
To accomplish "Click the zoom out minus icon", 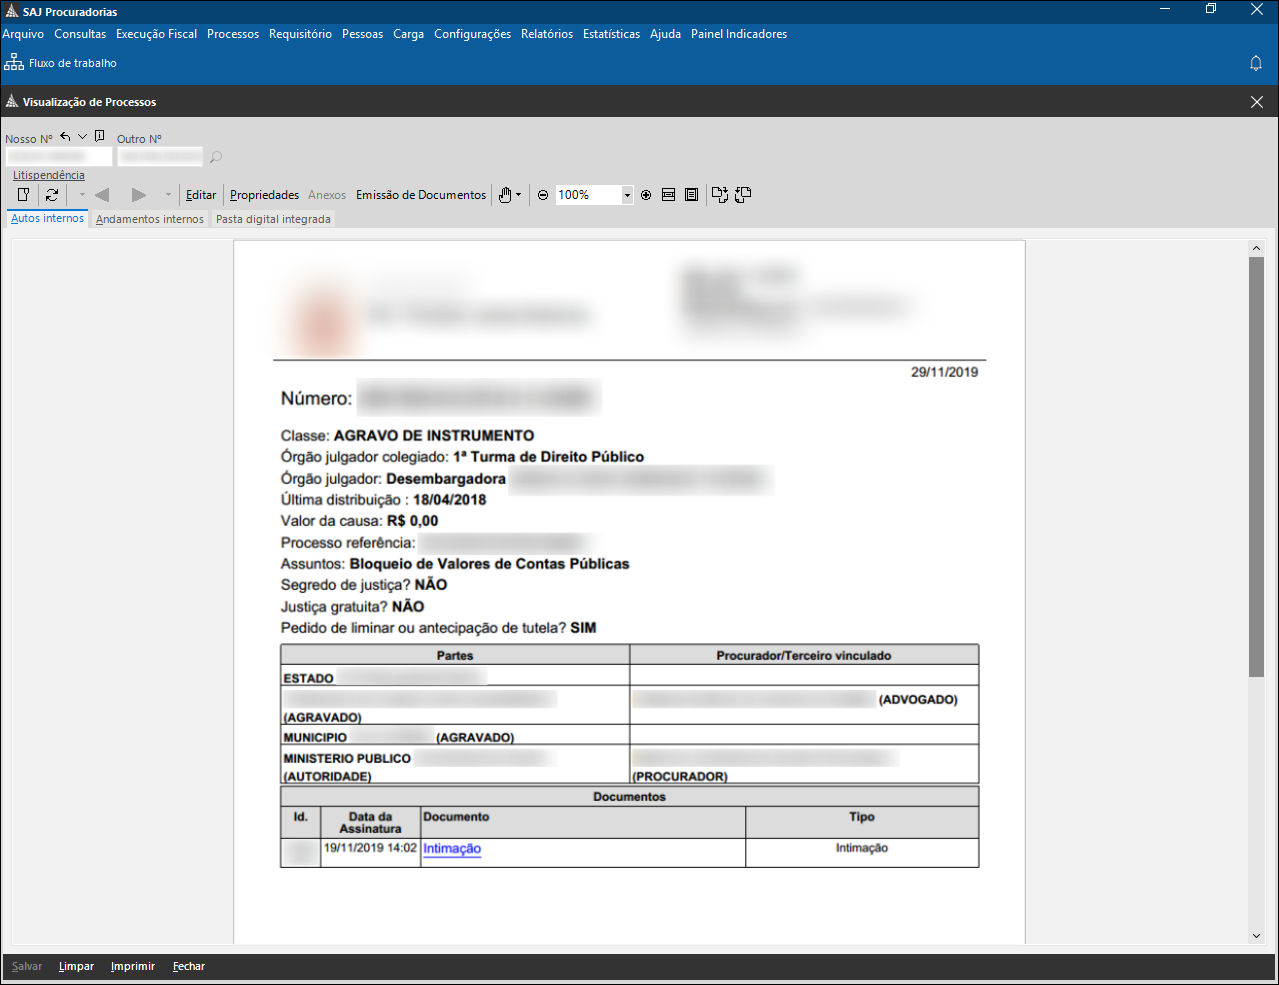I will 543,195.
